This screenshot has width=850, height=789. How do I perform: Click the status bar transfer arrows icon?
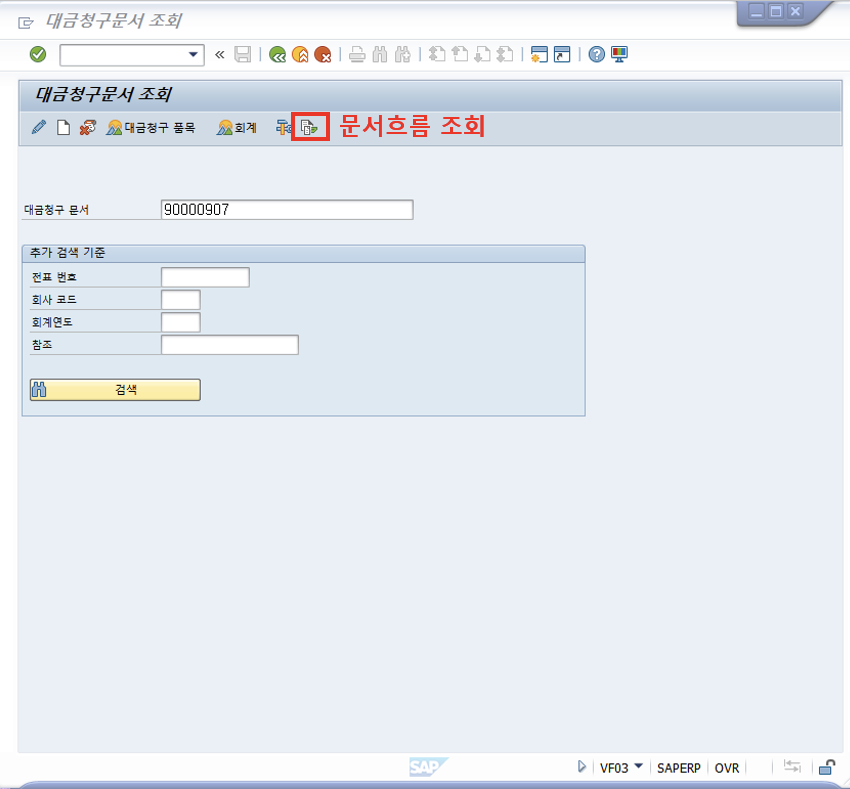[792, 767]
